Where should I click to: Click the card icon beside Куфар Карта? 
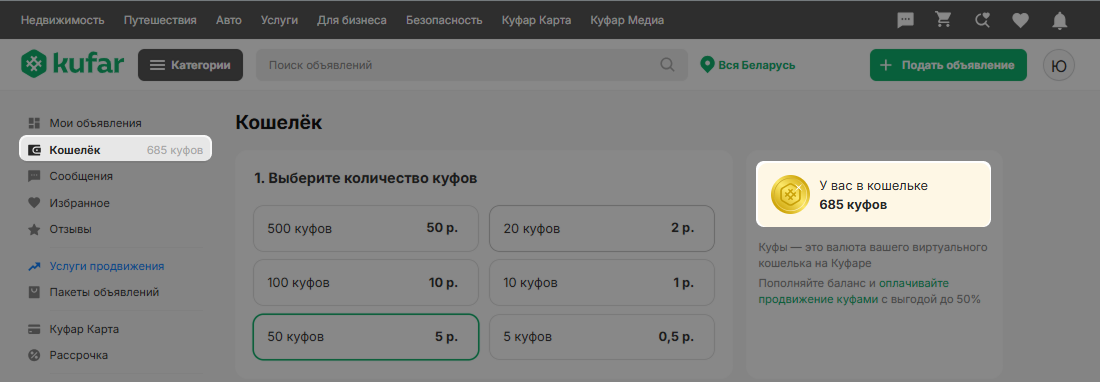(34, 329)
